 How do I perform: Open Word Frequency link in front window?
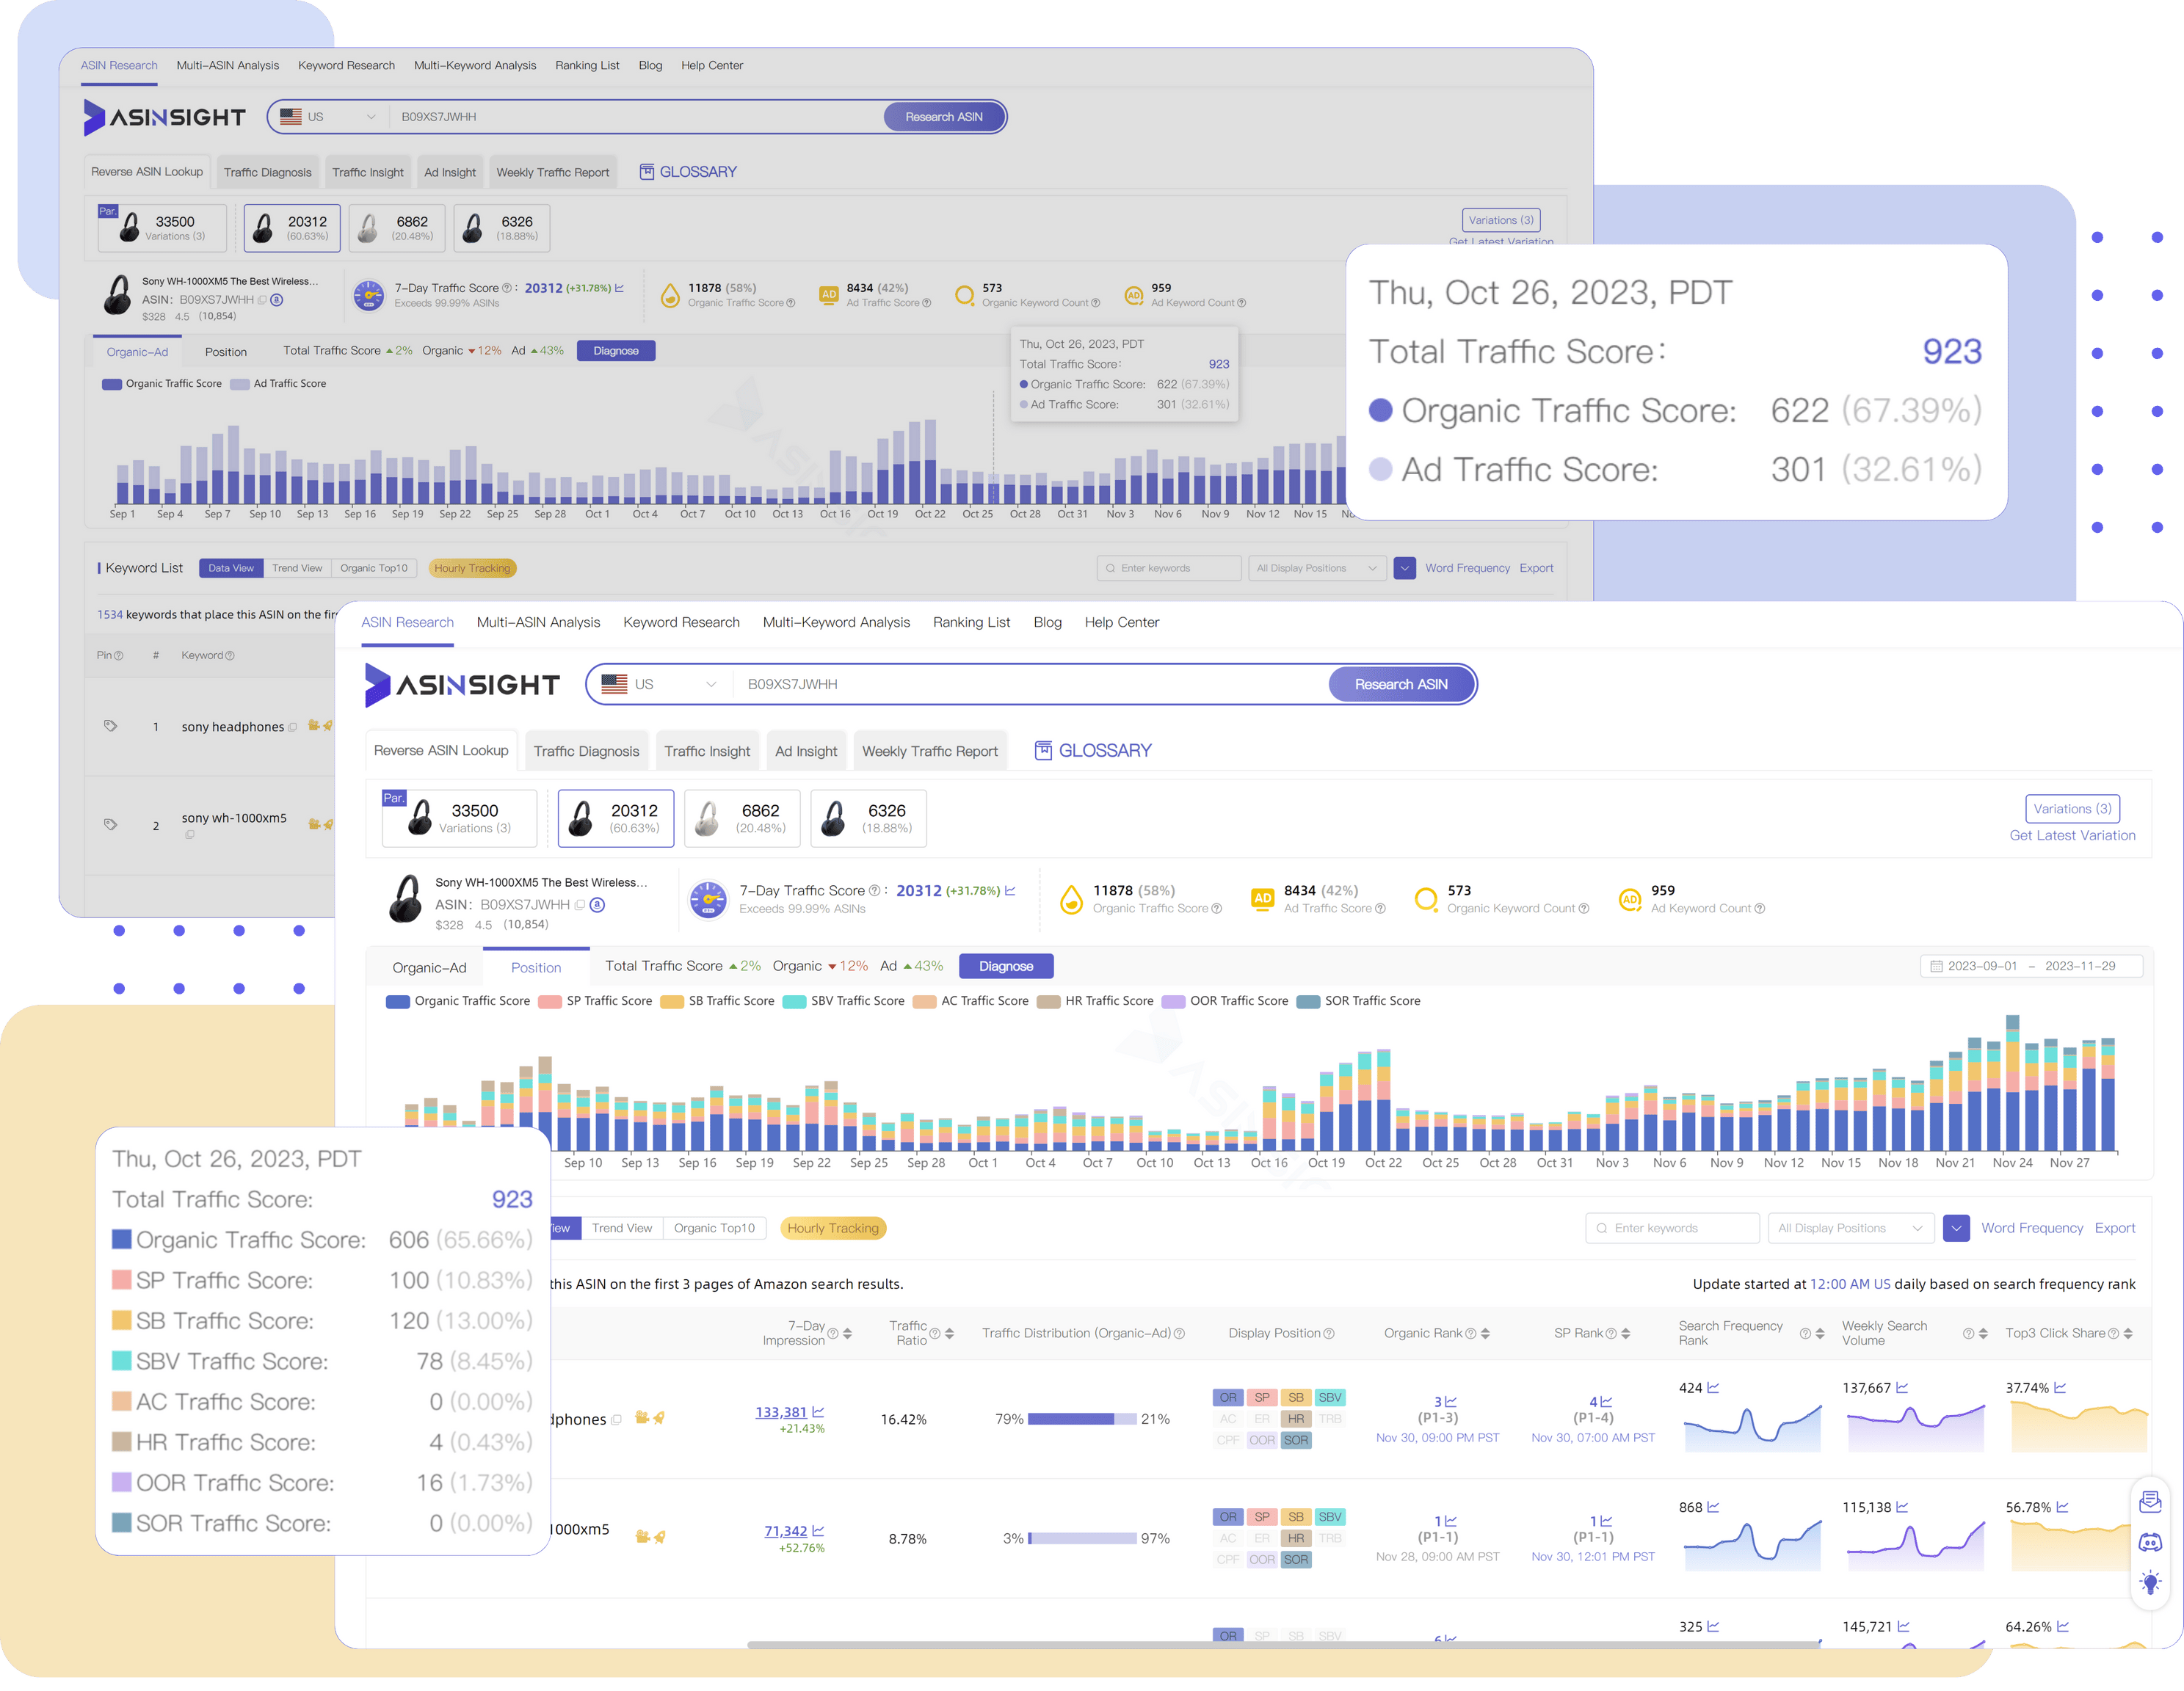tap(2032, 1228)
